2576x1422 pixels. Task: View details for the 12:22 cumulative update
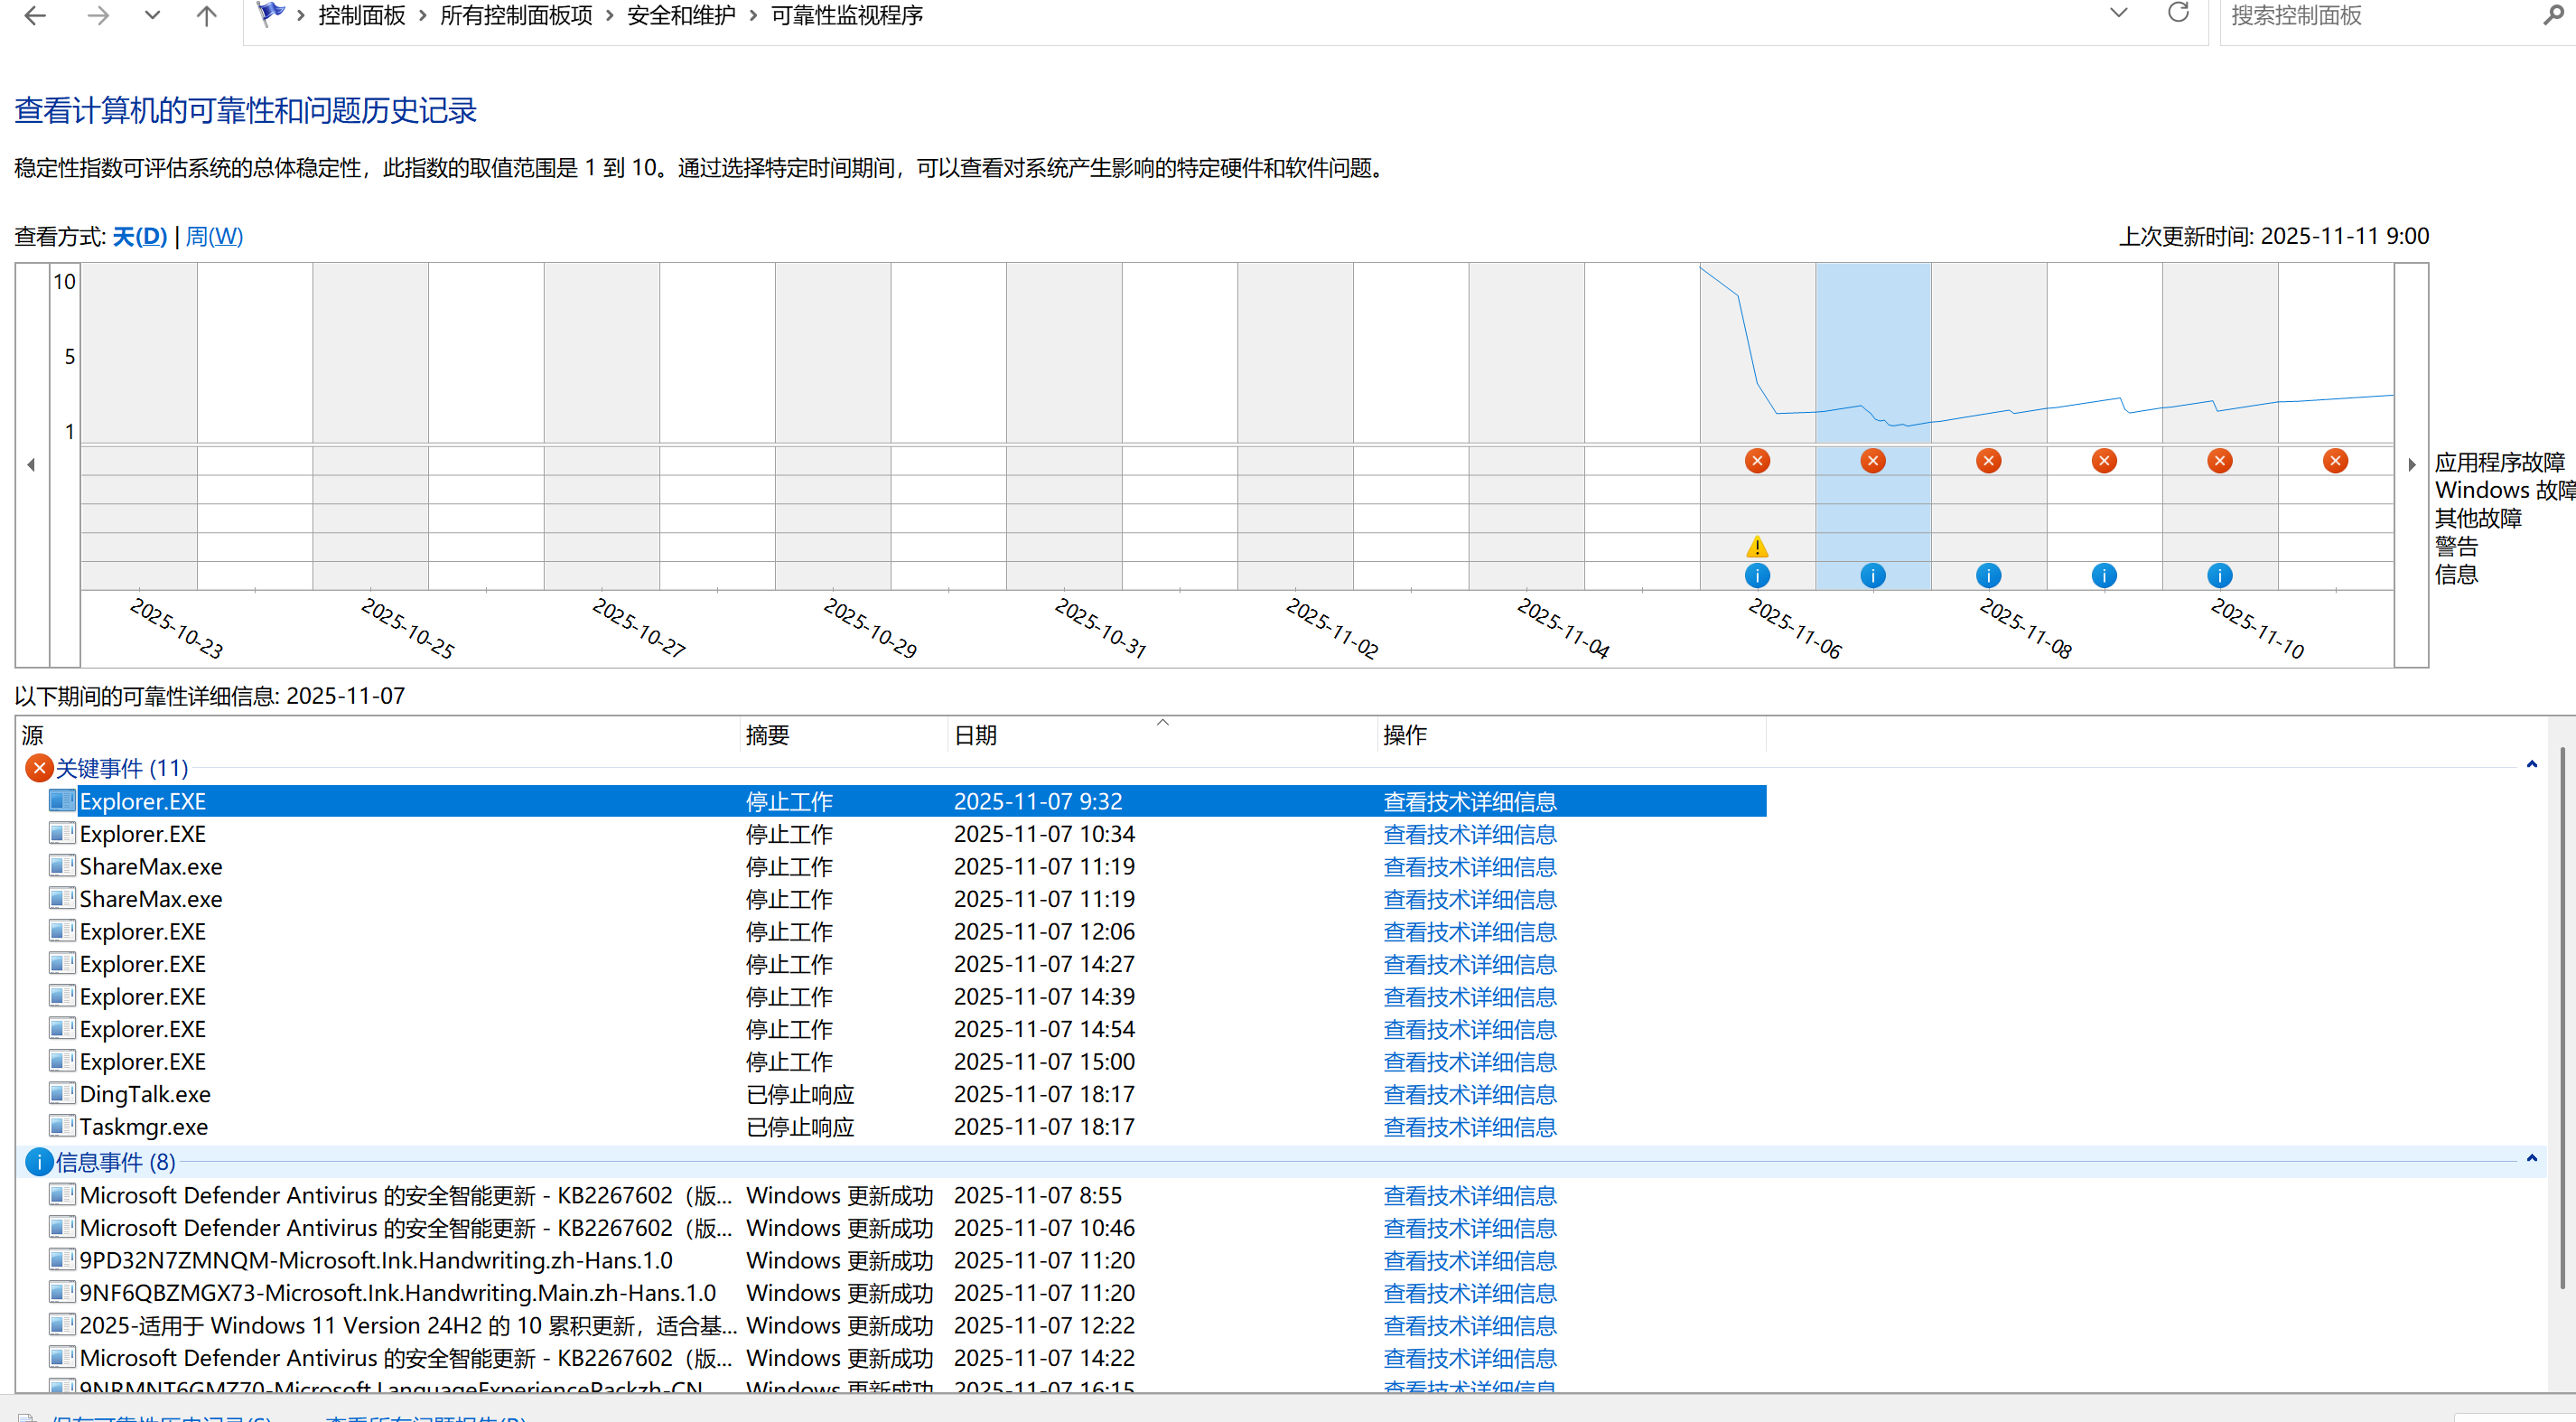[1470, 1326]
